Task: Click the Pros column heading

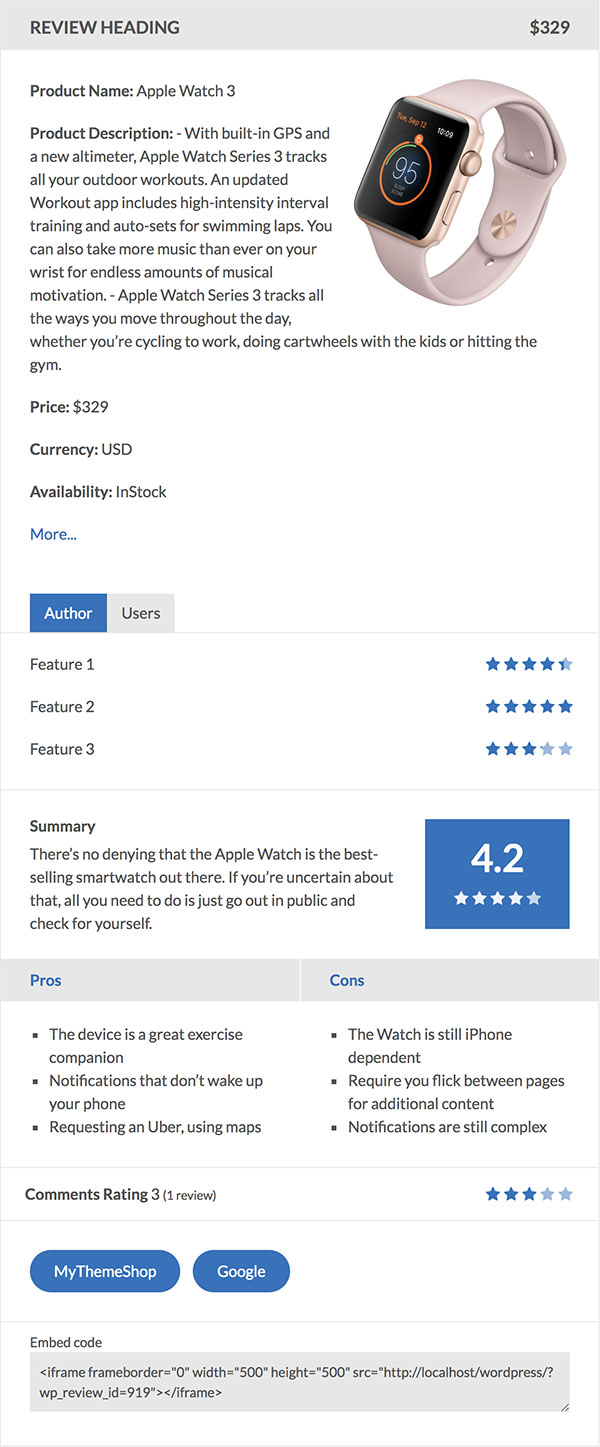Action: 46,980
